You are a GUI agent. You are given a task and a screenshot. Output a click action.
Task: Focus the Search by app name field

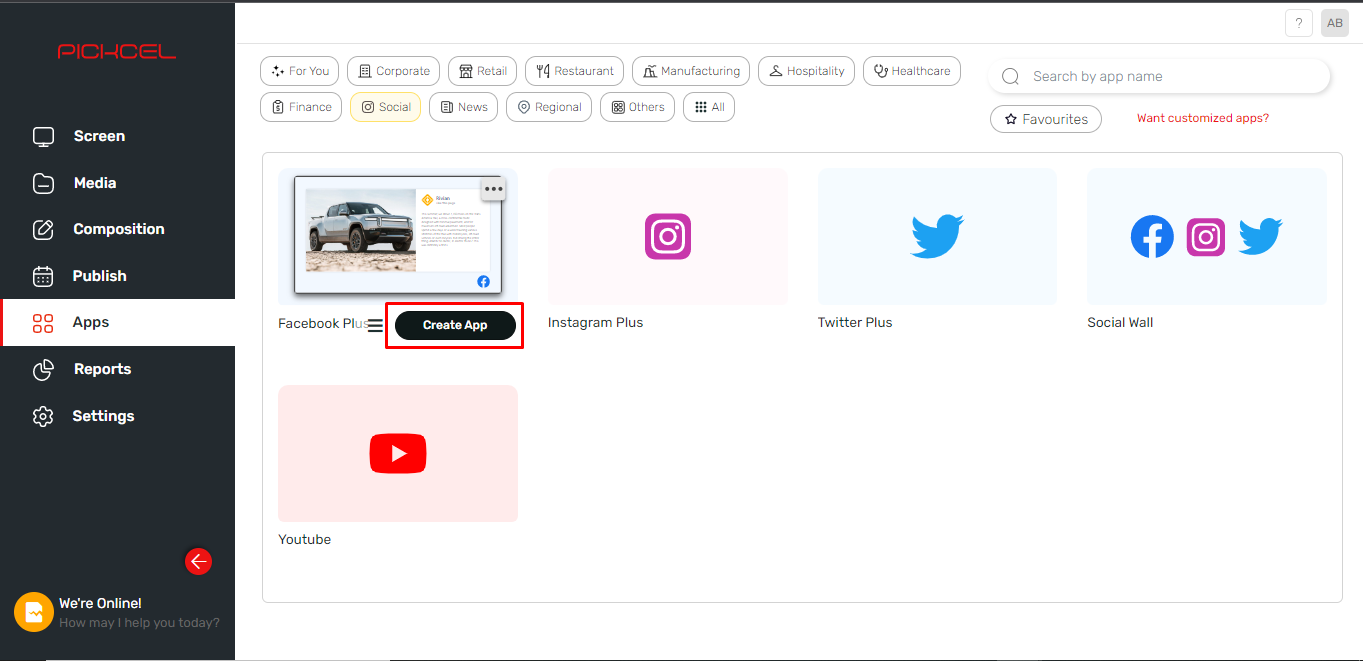[1159, 77]
